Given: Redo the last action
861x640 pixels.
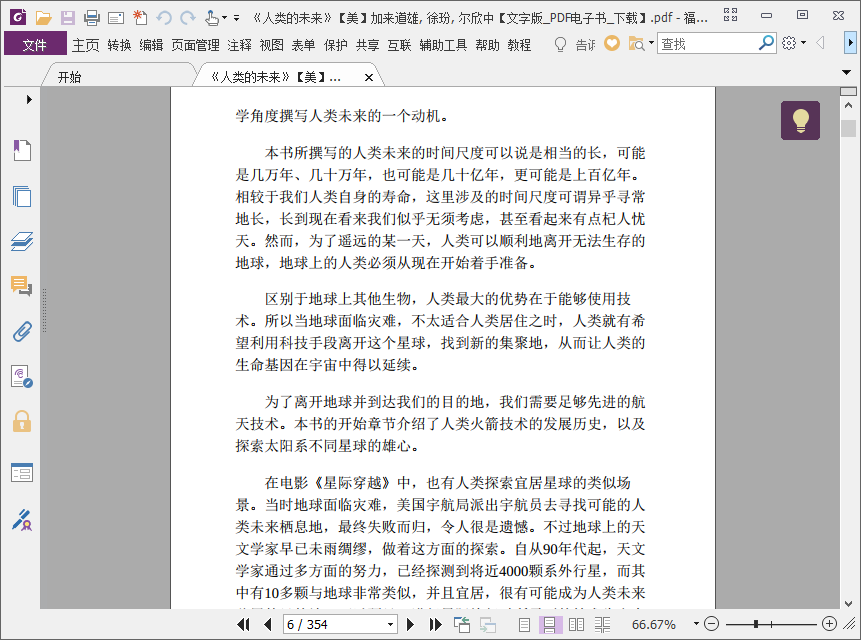Looking at the screenshot, I should (188, 18).
